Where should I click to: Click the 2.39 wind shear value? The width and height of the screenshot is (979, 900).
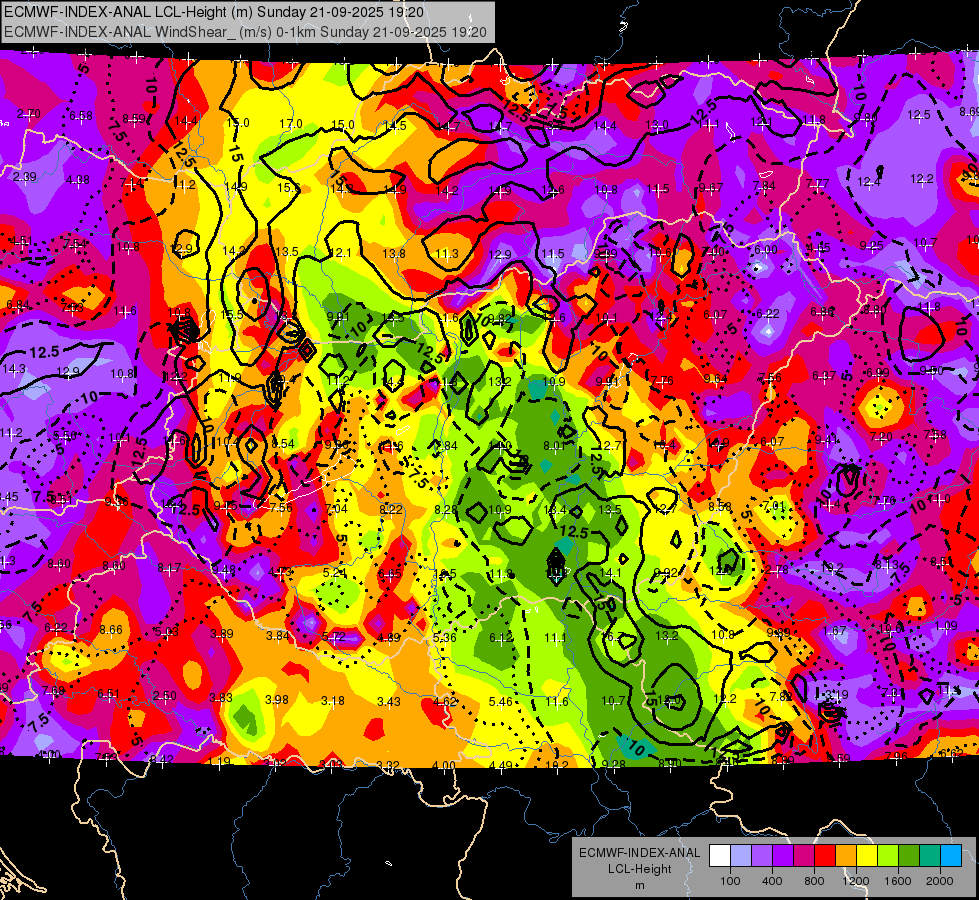tap(24, 177)
